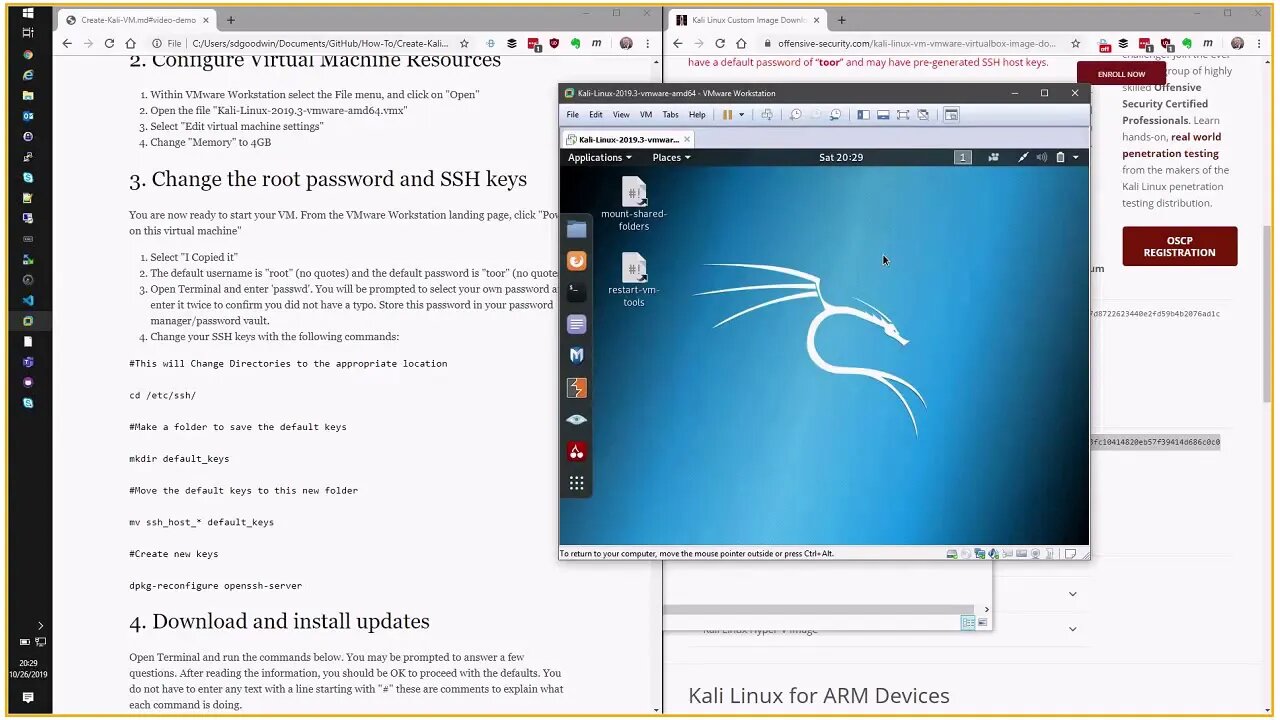Screen dimensions: 1280x720
Task: Open the Edit menu in VMware Workstation
Action: coord(596,115)
